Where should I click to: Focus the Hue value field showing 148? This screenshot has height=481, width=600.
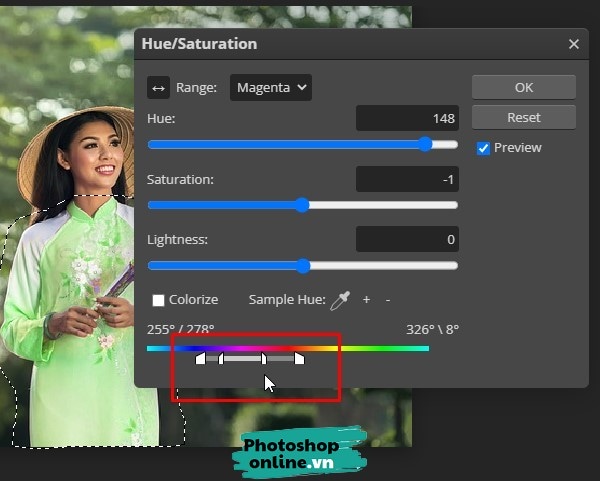(x=407, y=118)
